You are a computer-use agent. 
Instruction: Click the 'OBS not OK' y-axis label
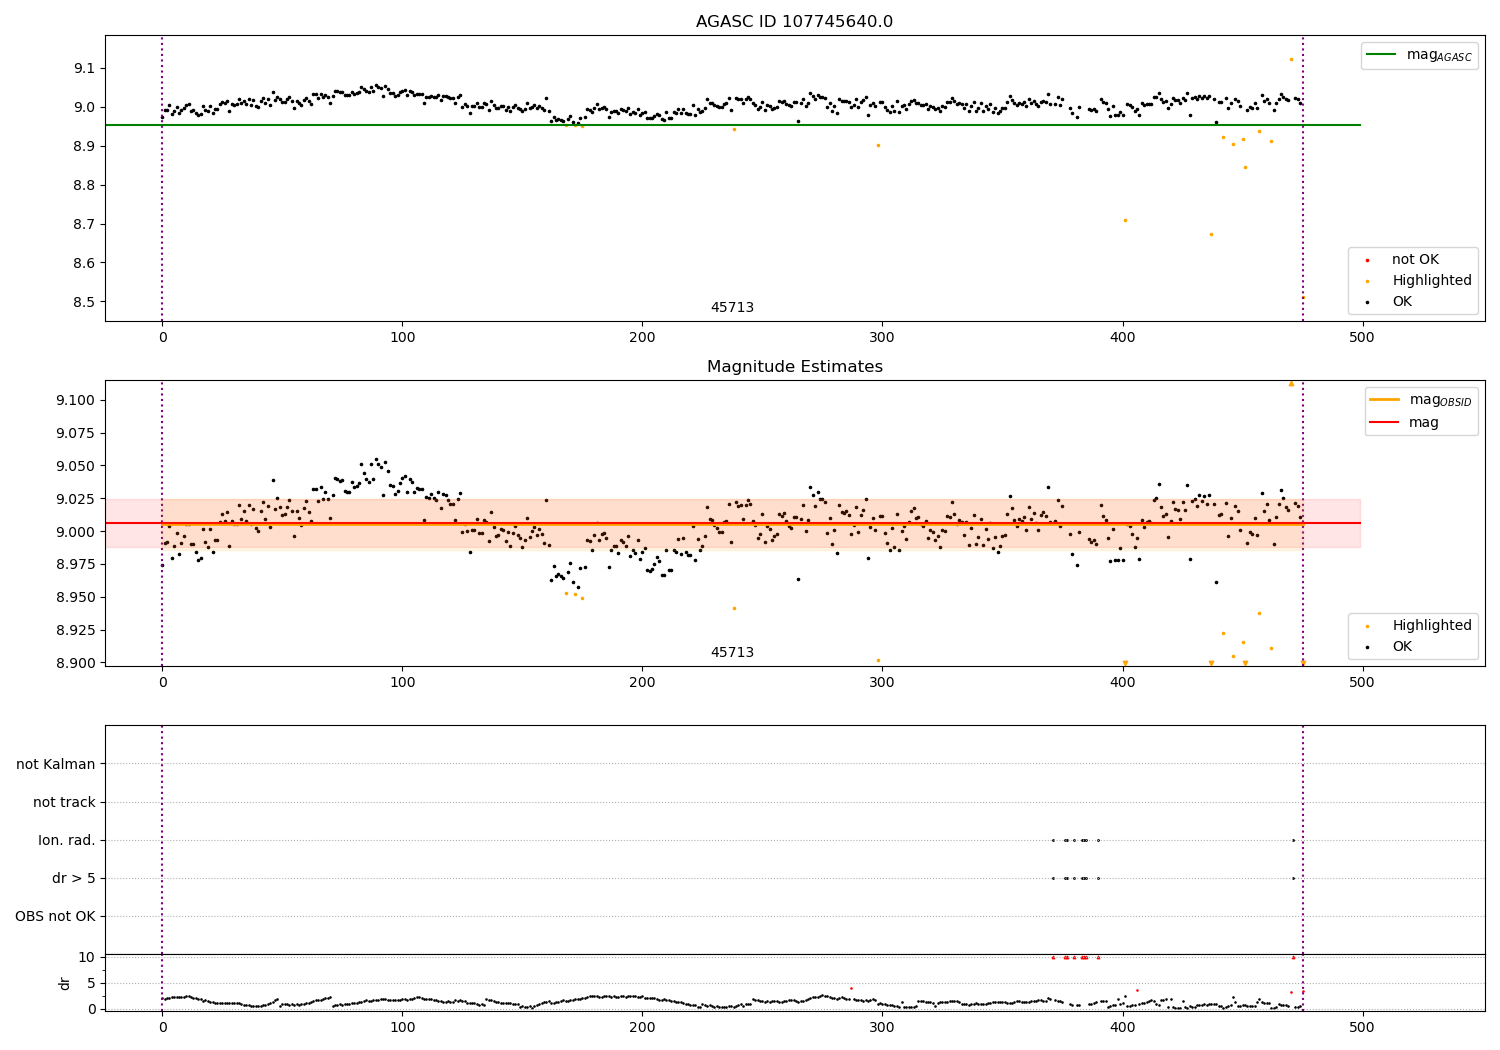55,916
